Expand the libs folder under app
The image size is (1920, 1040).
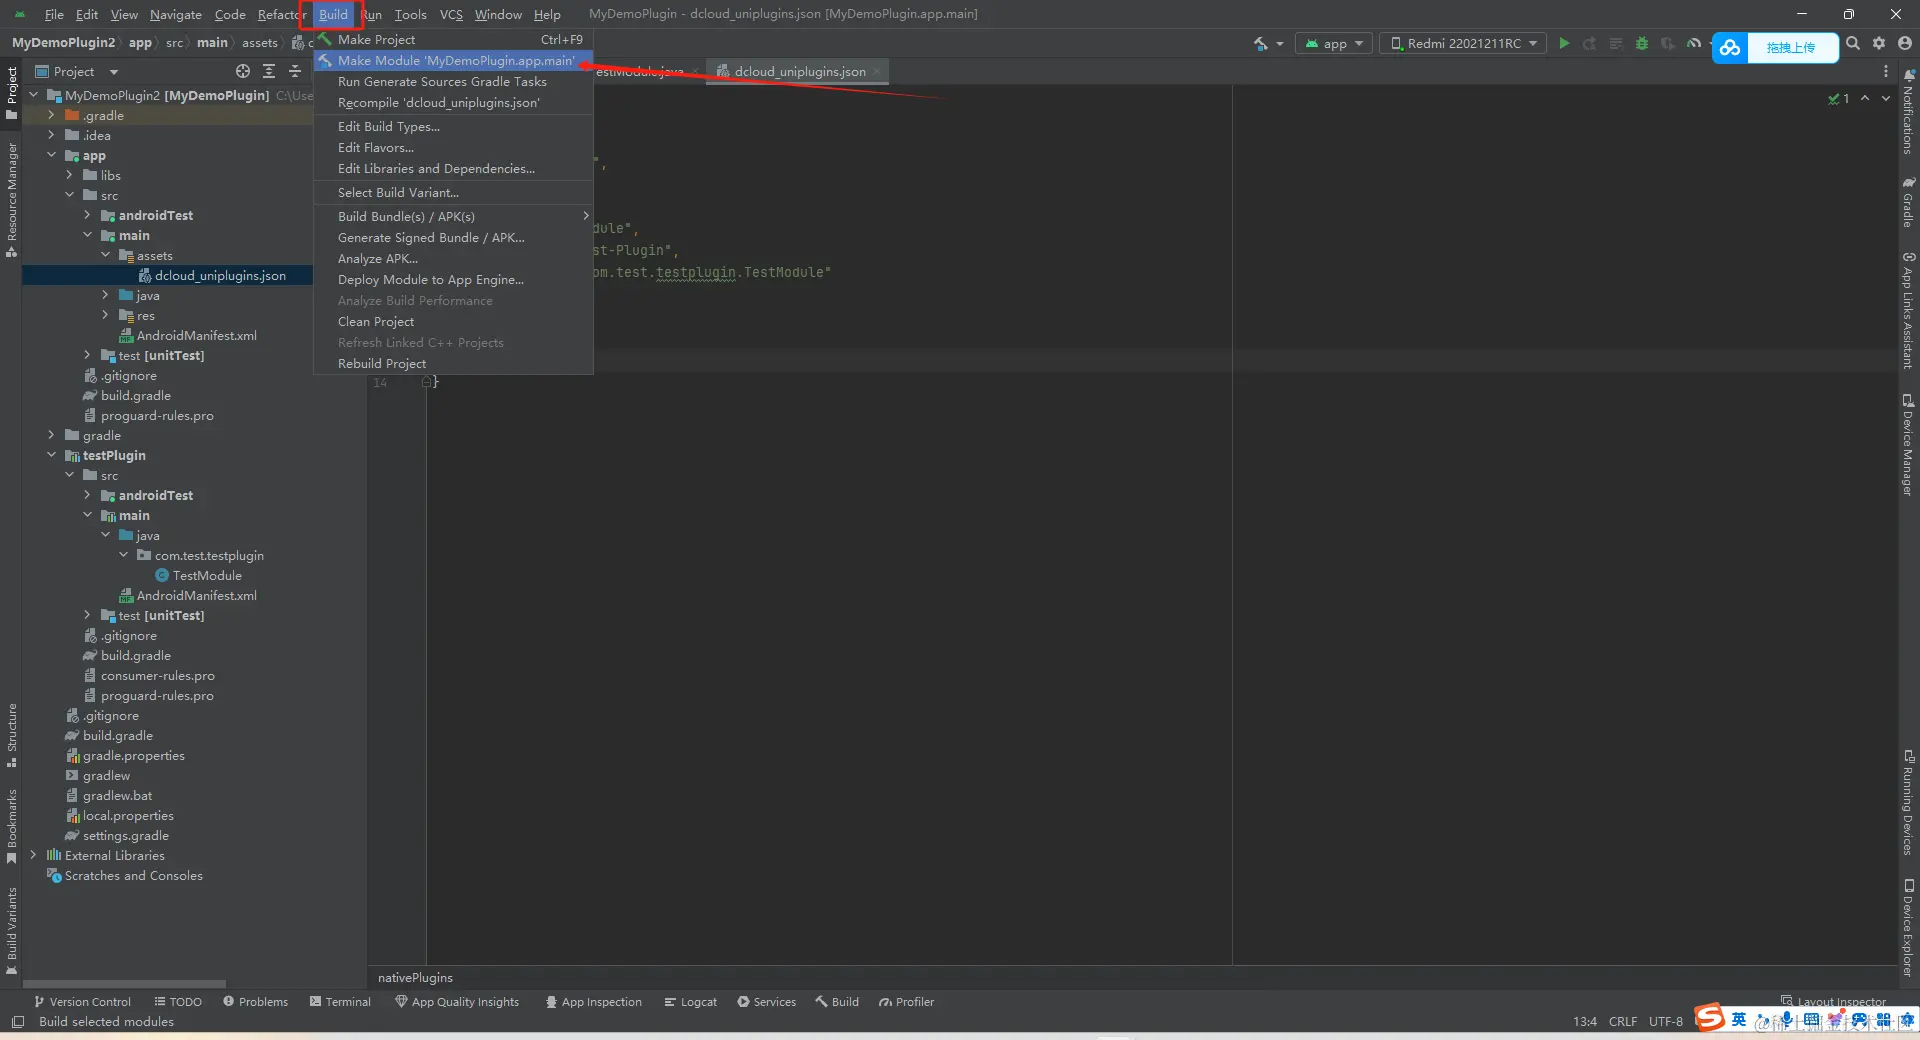69,175
